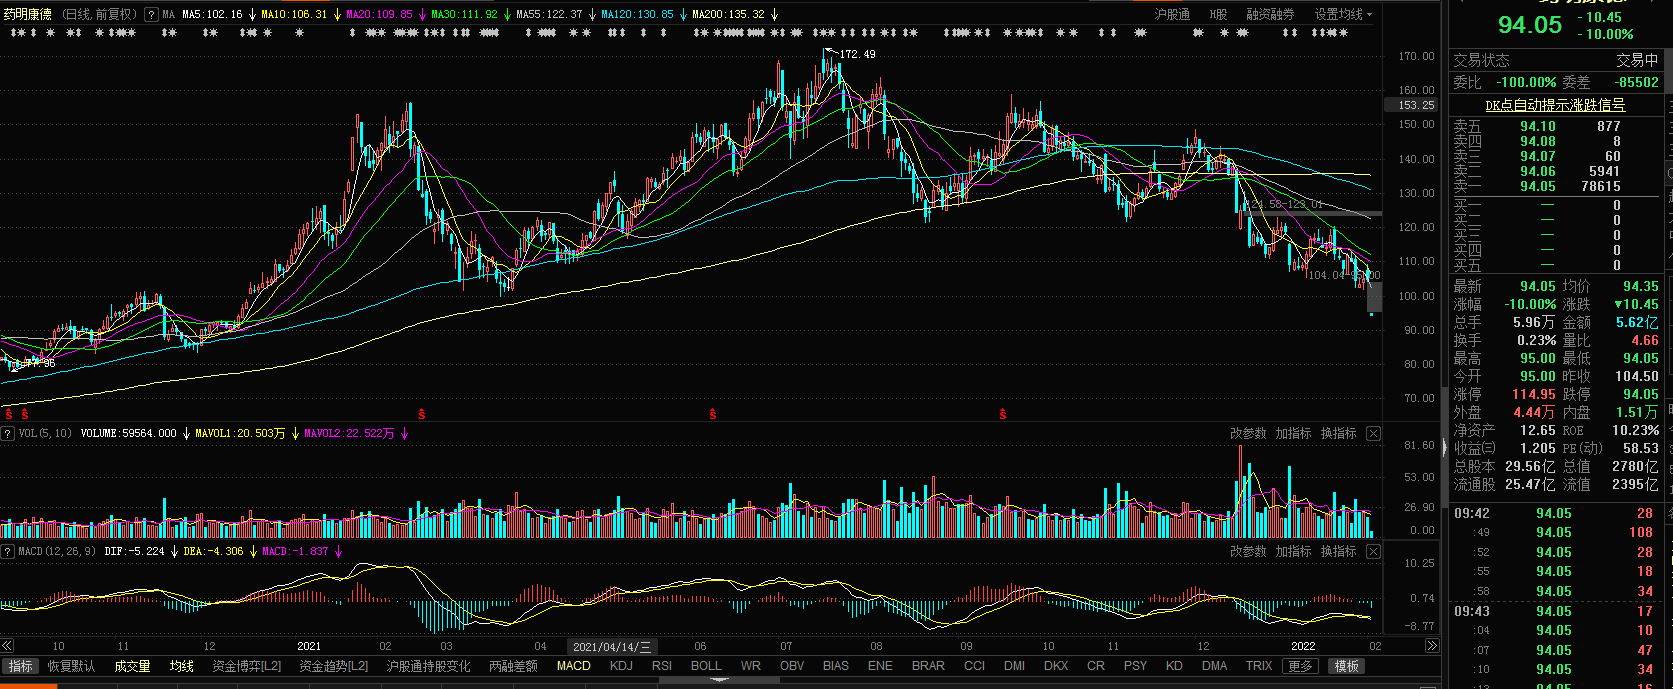The height and width of the screenshot is (689, 1673).
Task: Click the first red $ marker under the chart
Action: pyautogui.click(x=9, y=413)
